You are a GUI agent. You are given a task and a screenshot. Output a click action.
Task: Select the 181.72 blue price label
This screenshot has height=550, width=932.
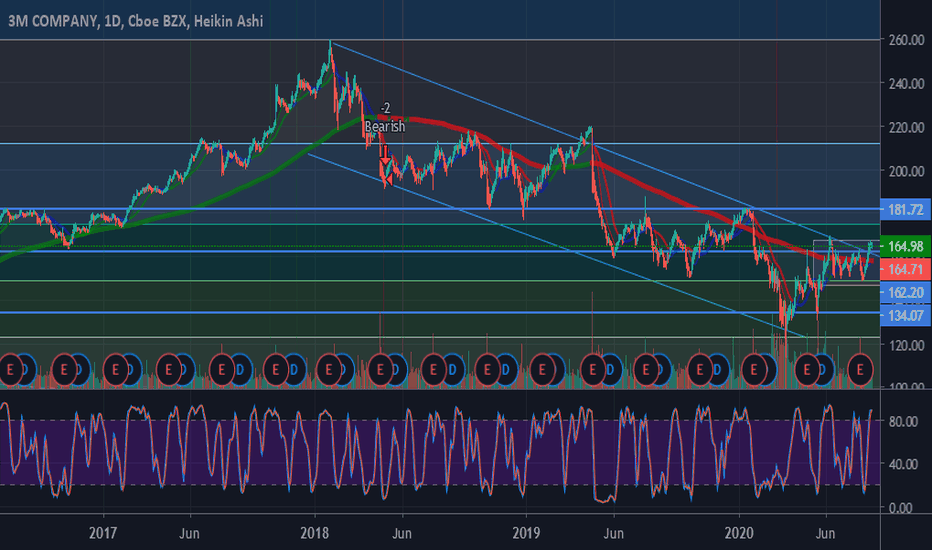tap(905, 209)
